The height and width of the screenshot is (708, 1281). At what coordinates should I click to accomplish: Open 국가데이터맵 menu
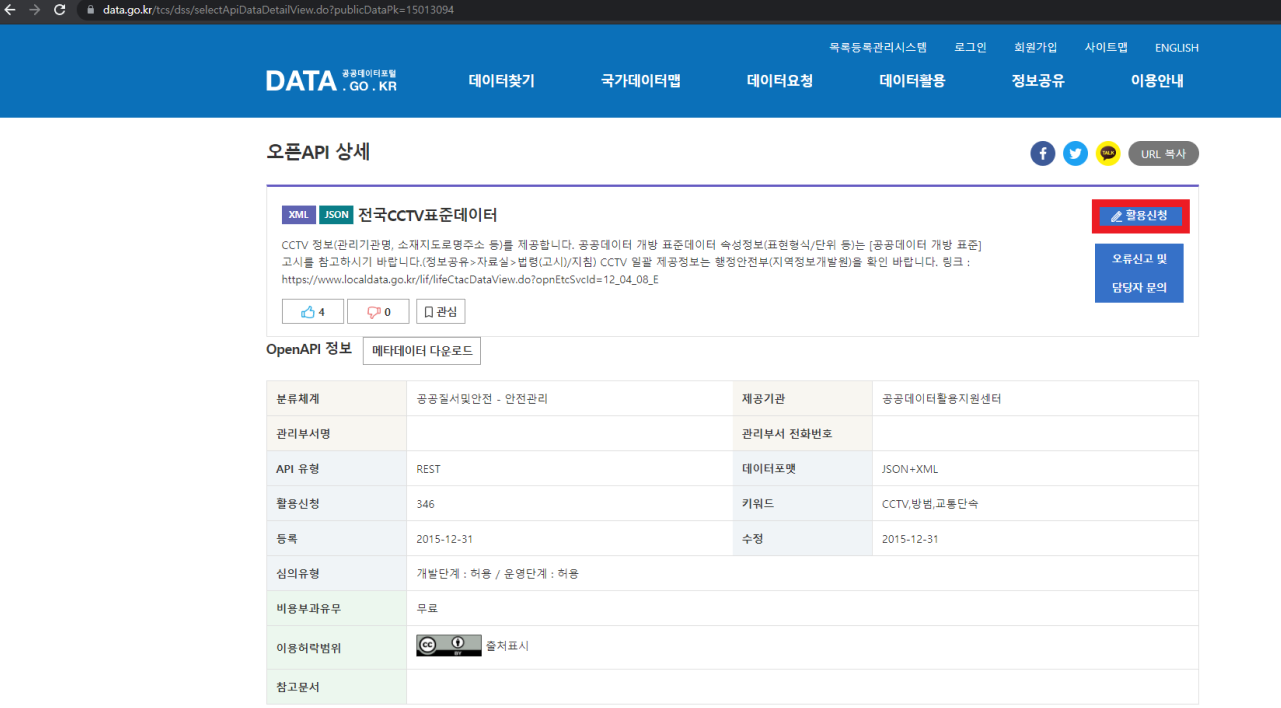click(x=640, y=81)
